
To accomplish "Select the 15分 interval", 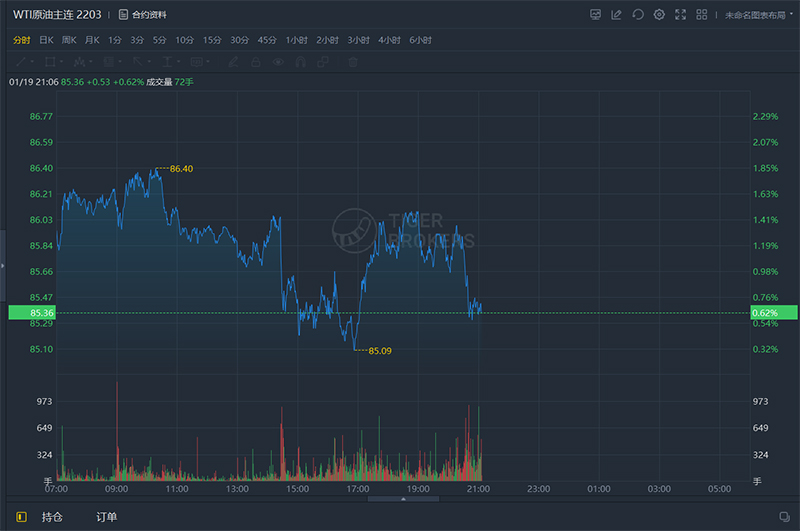I will [212, 40].
